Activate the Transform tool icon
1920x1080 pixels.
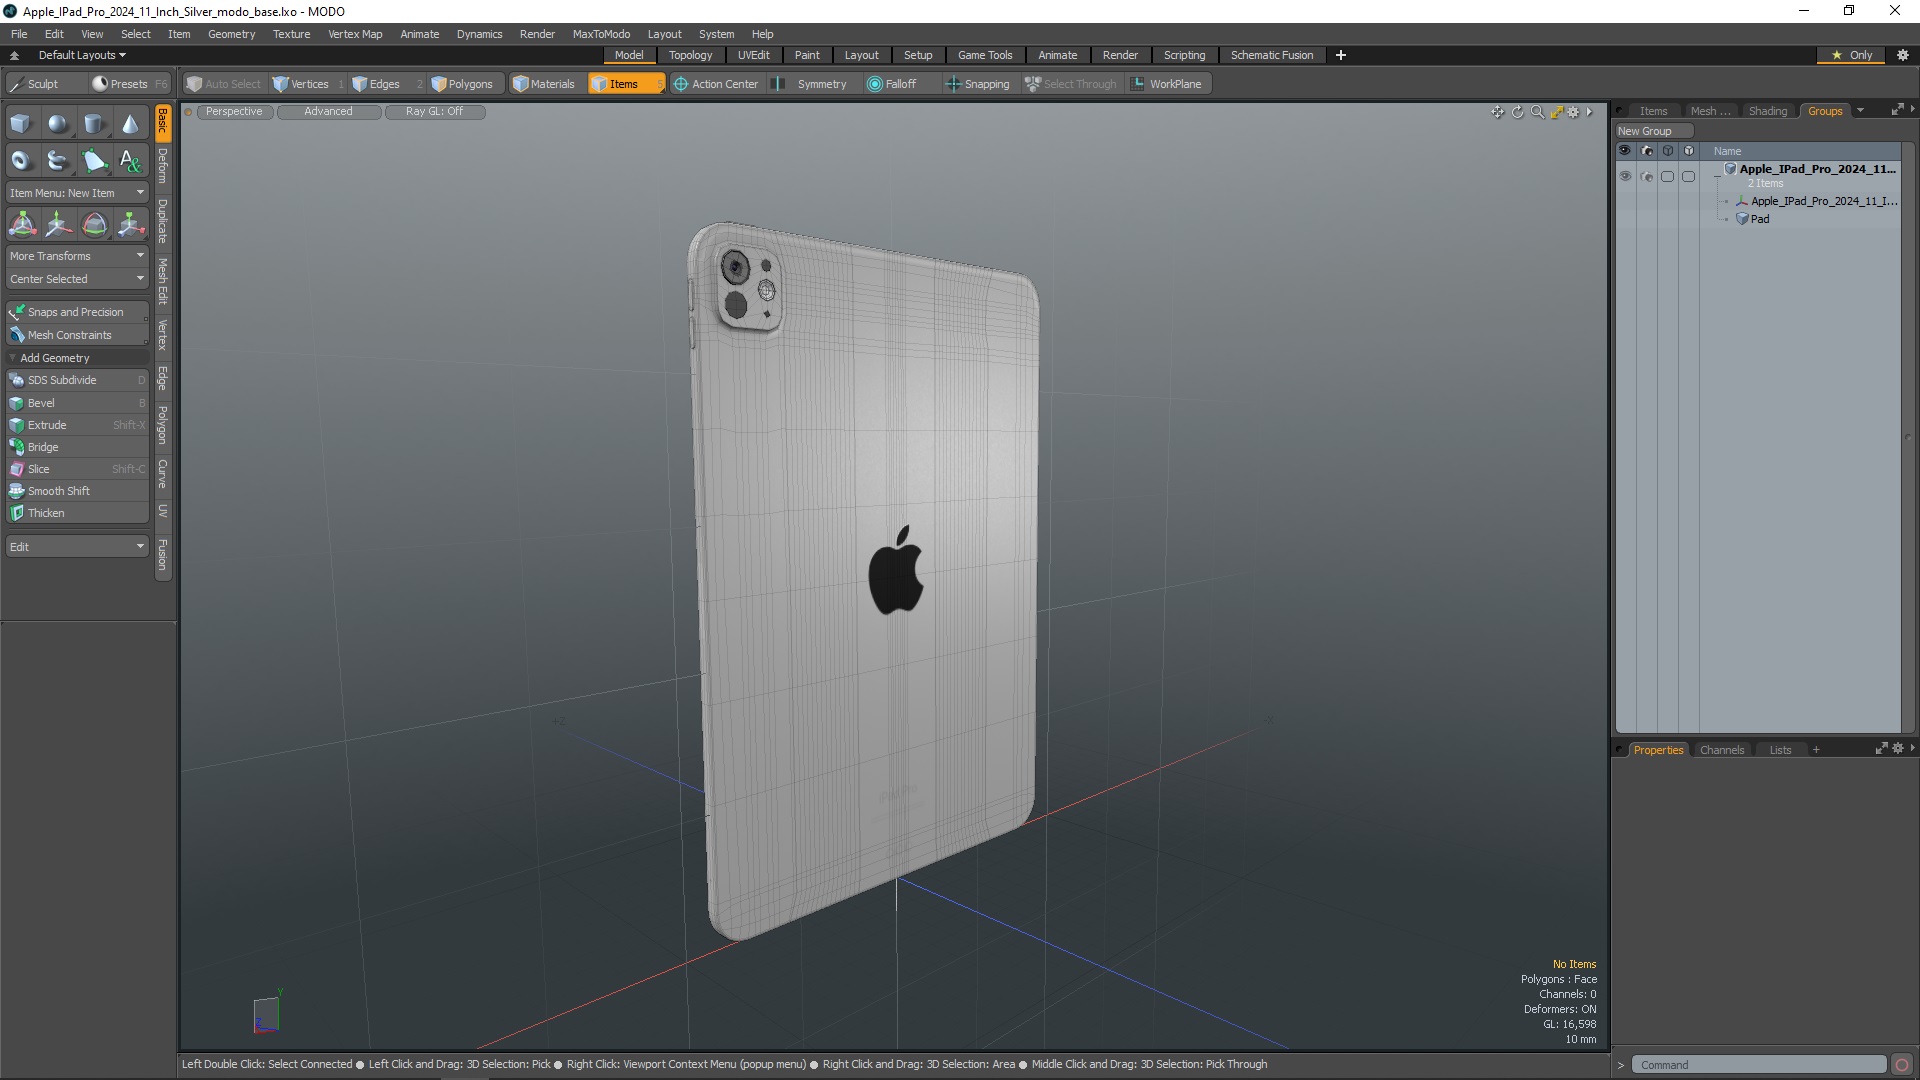tap(22, 224)
